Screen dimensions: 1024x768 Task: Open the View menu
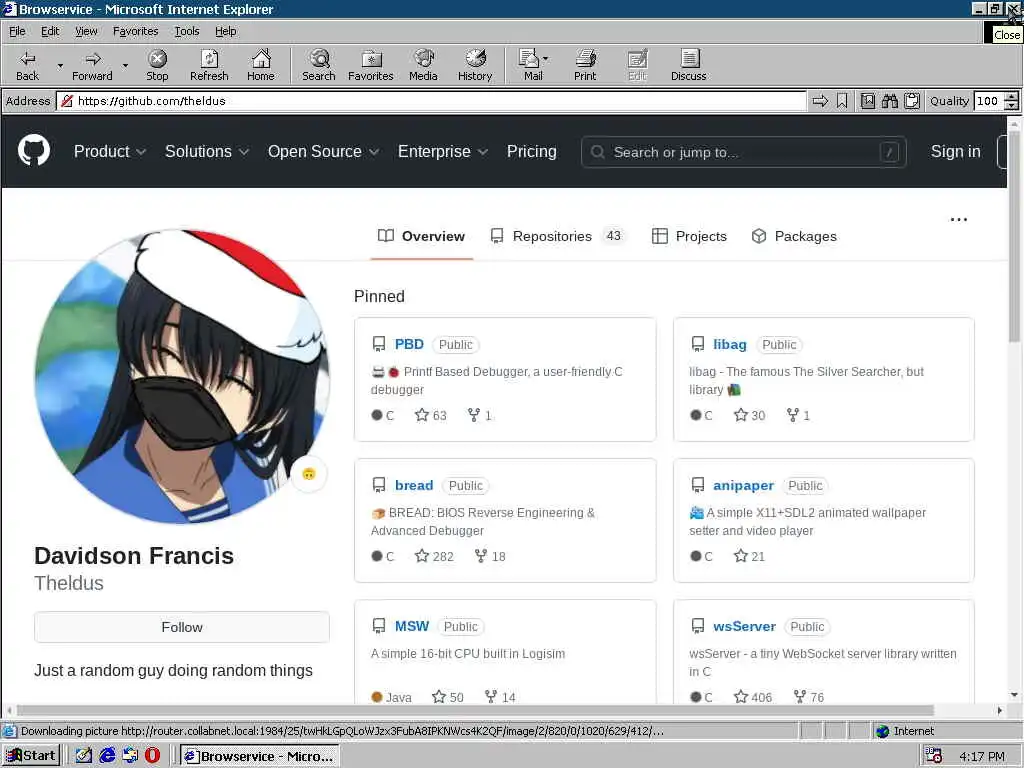[x=86, y=31]
